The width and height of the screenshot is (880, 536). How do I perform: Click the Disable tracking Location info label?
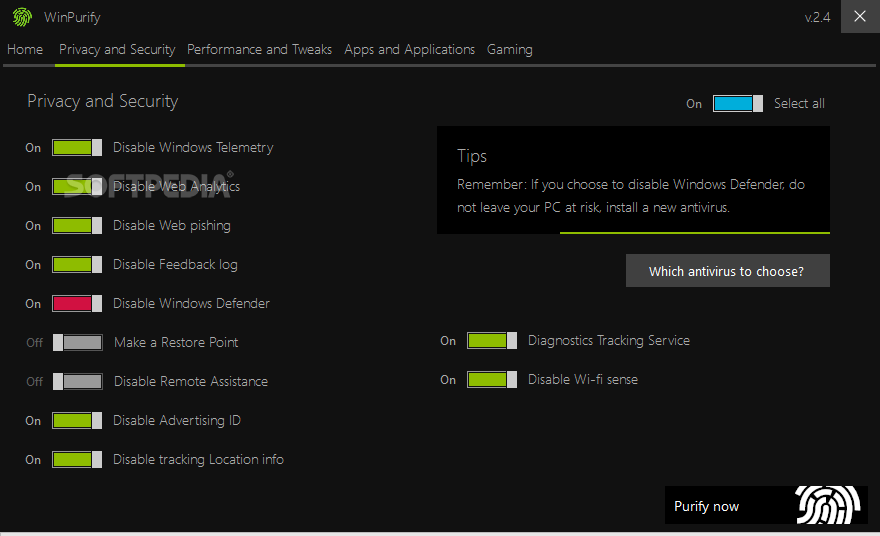[198, 460]
